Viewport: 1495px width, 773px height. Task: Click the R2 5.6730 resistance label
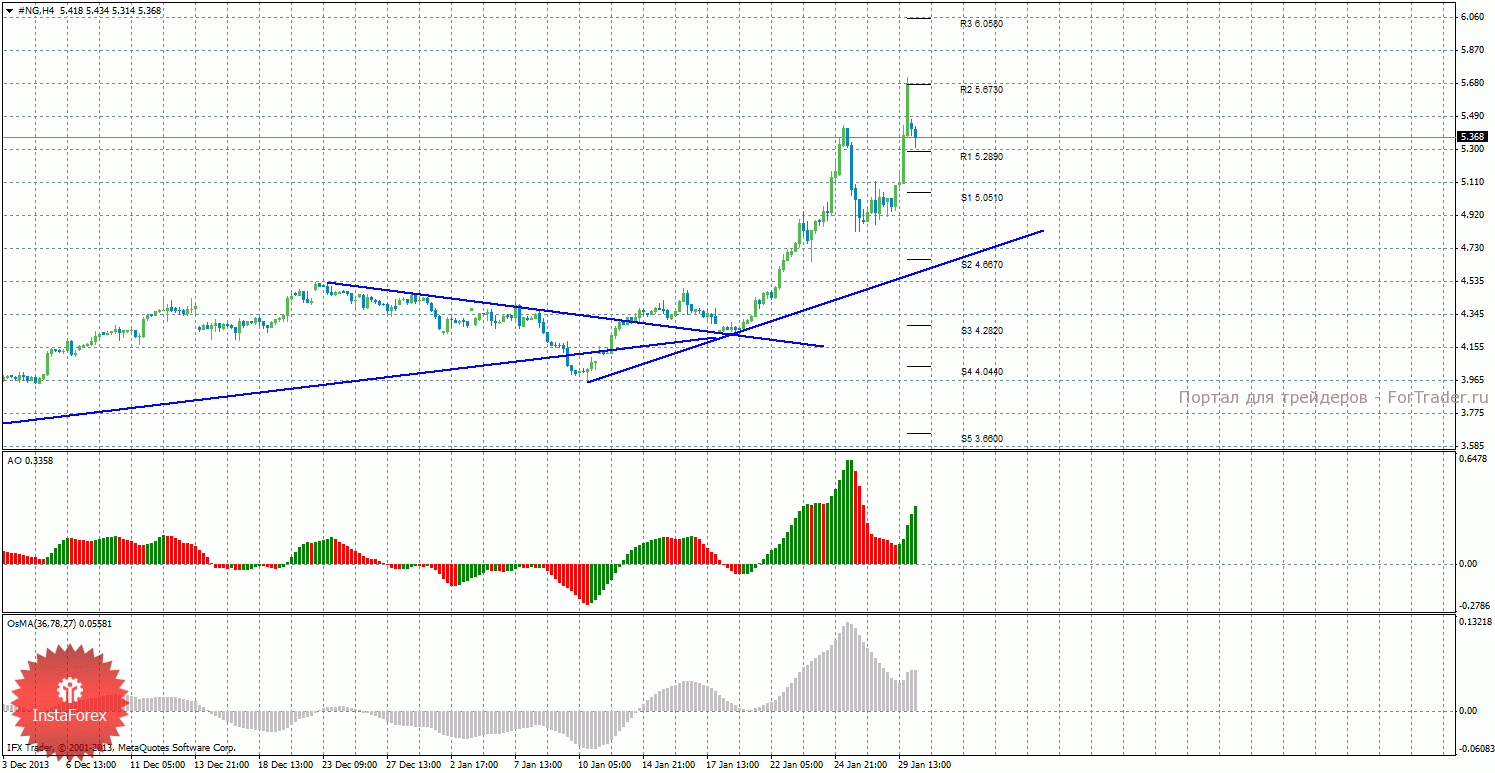click(981, 90)
